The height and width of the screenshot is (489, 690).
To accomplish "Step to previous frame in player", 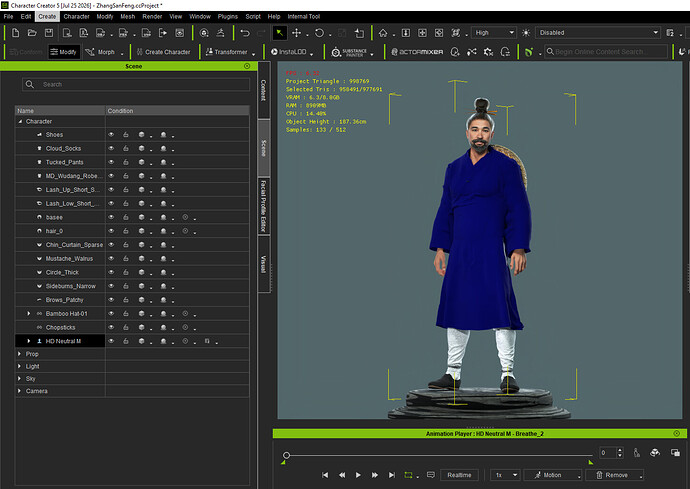I will pyautogui.click(x=342, y=475).
